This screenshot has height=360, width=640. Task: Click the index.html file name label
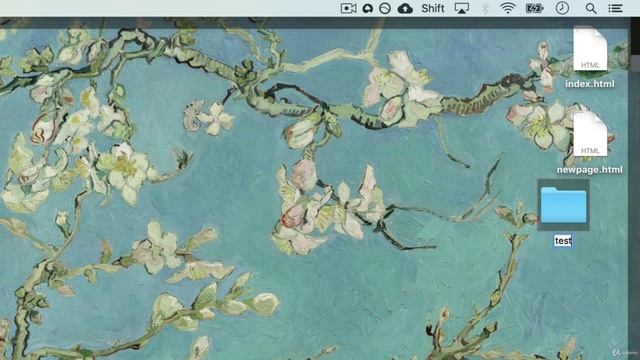(590, 84)
